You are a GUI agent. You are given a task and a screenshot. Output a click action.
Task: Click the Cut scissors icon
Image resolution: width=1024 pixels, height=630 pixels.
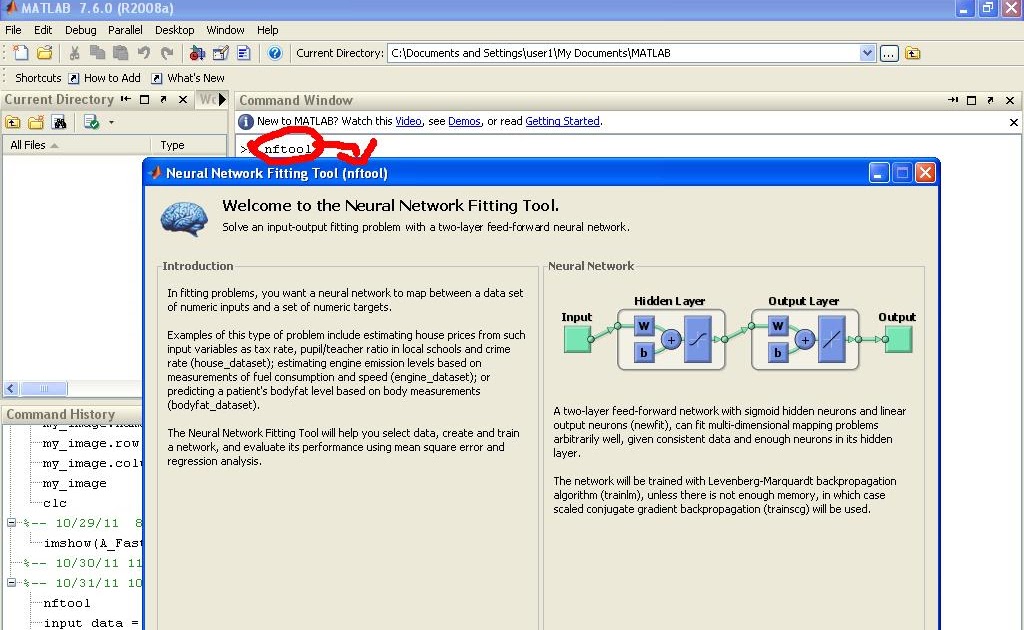[74, 53]
